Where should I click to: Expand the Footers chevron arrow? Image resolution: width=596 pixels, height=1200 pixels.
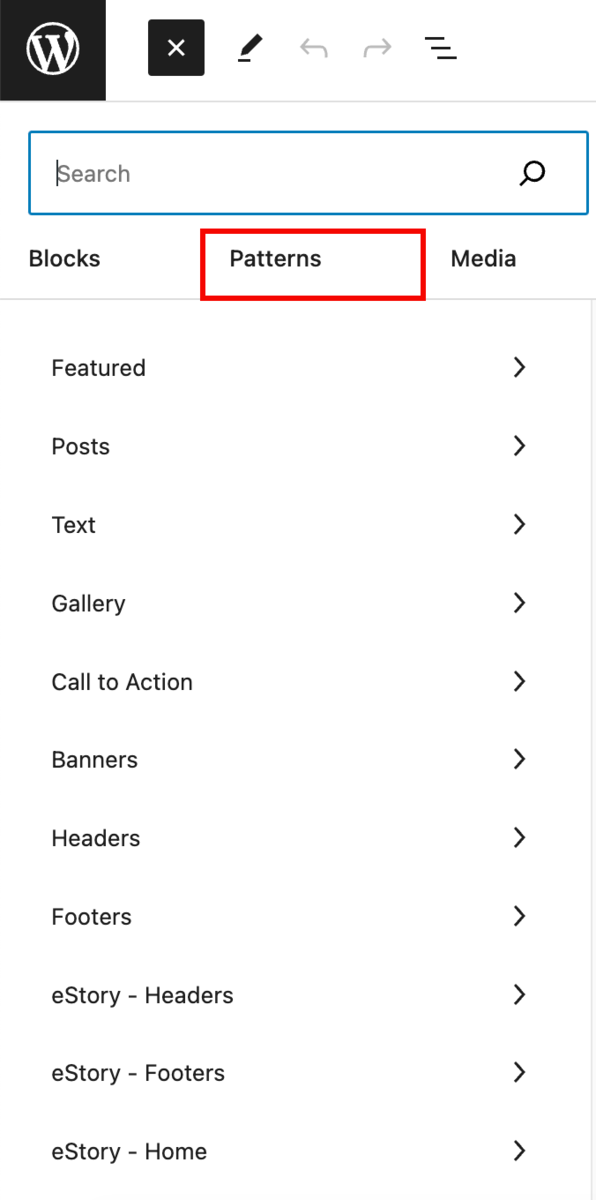tap(519, 915)
